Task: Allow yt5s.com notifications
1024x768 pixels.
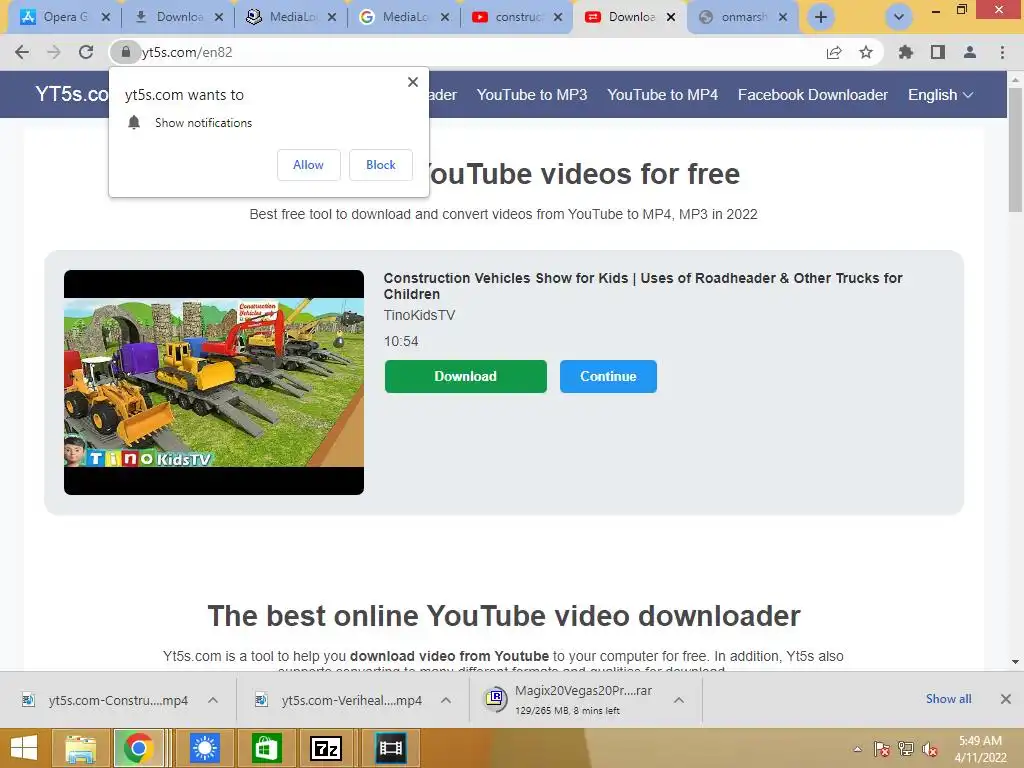Action: point(308,165)
